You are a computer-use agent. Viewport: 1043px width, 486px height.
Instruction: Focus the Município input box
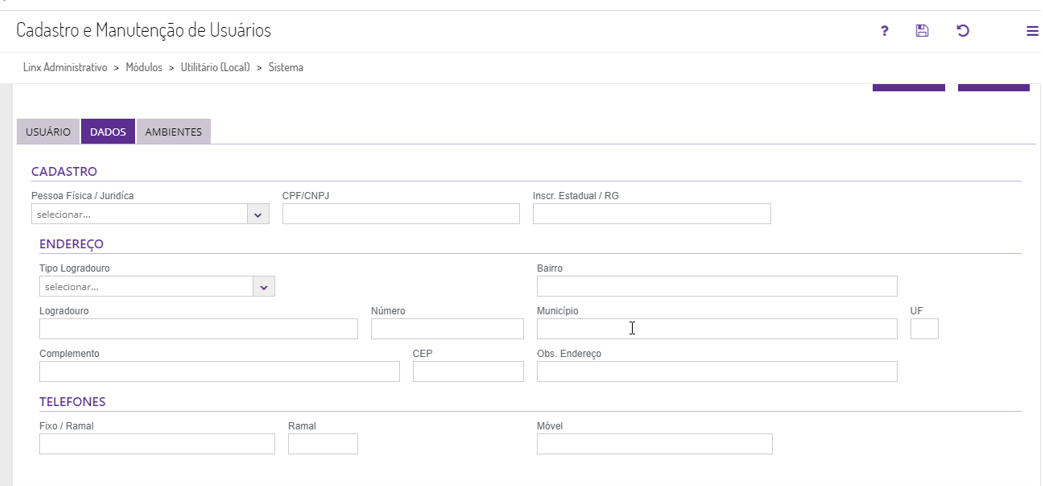point(717,329)
